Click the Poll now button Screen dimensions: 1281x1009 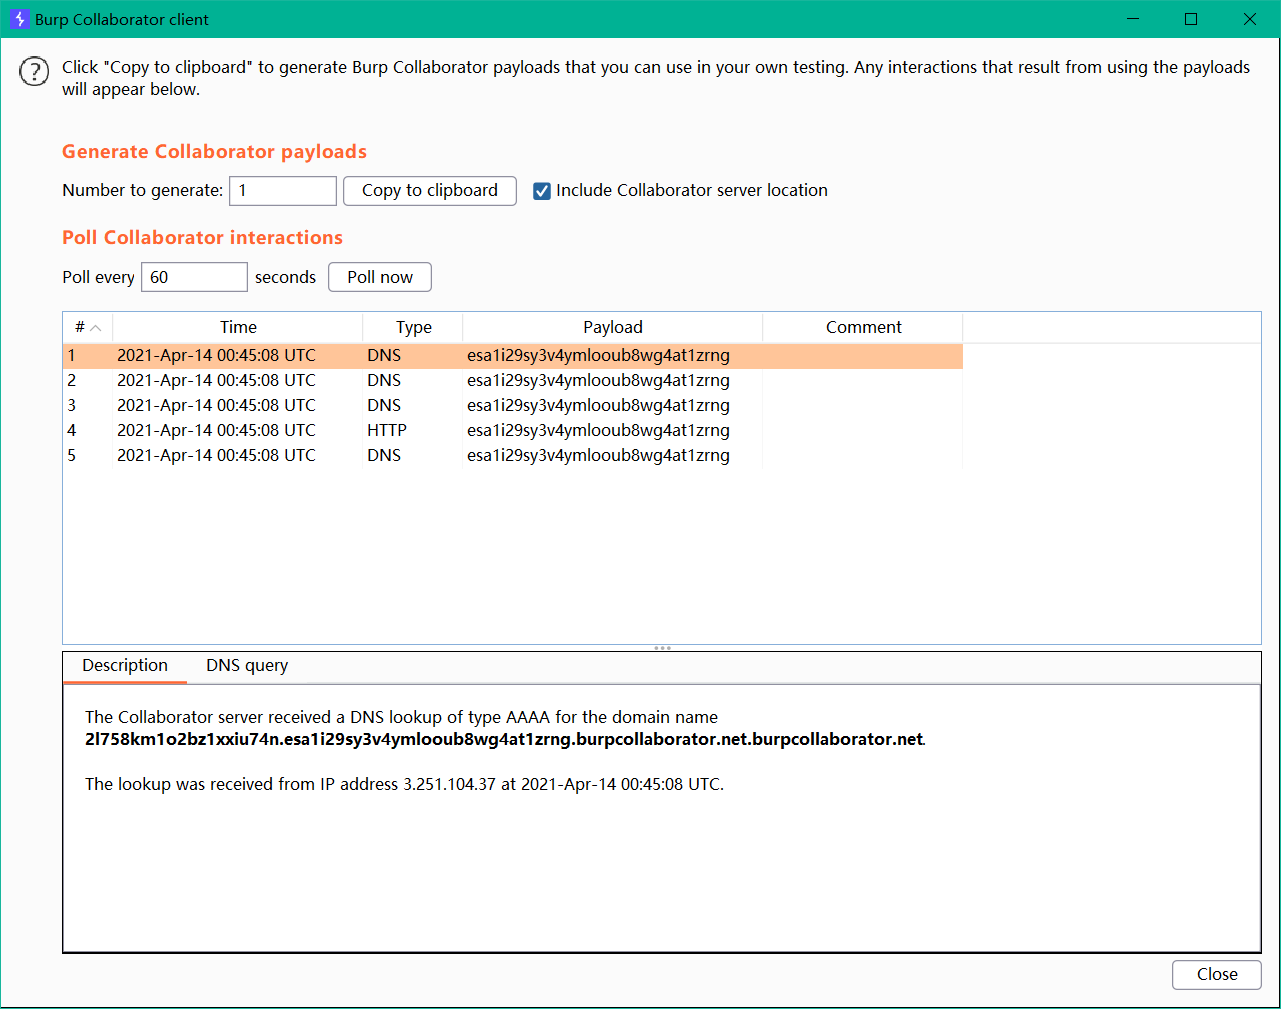pyautogui.click(x=380, y=277)
